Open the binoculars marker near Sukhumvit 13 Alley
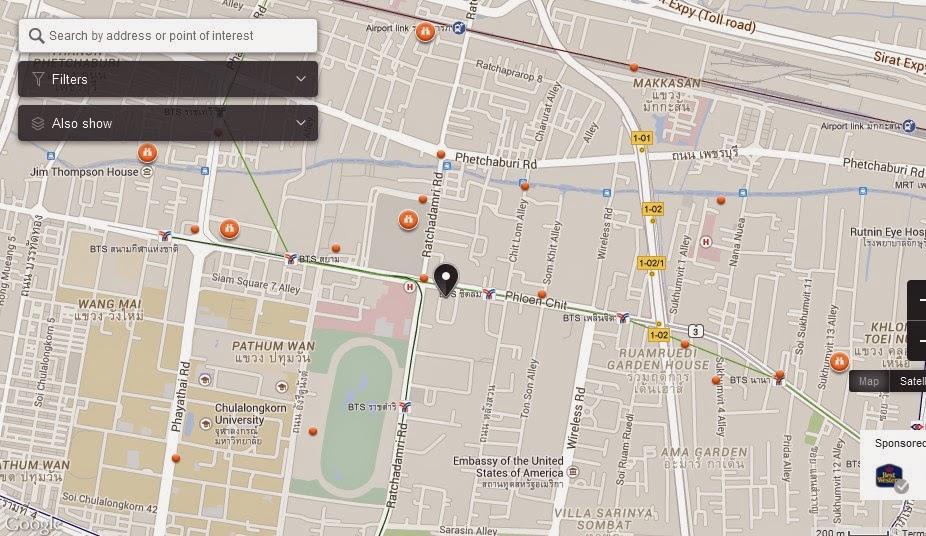 (839, 361)
